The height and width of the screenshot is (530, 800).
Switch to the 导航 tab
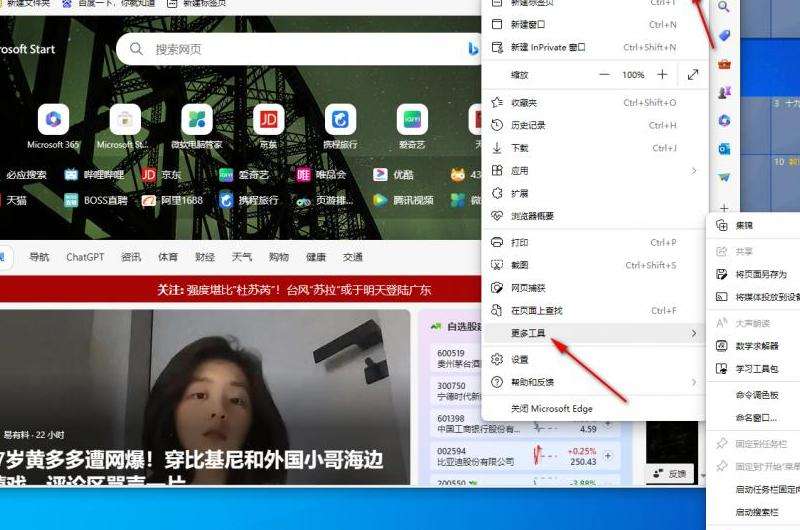pyautogui.click(x=39, y=257)
